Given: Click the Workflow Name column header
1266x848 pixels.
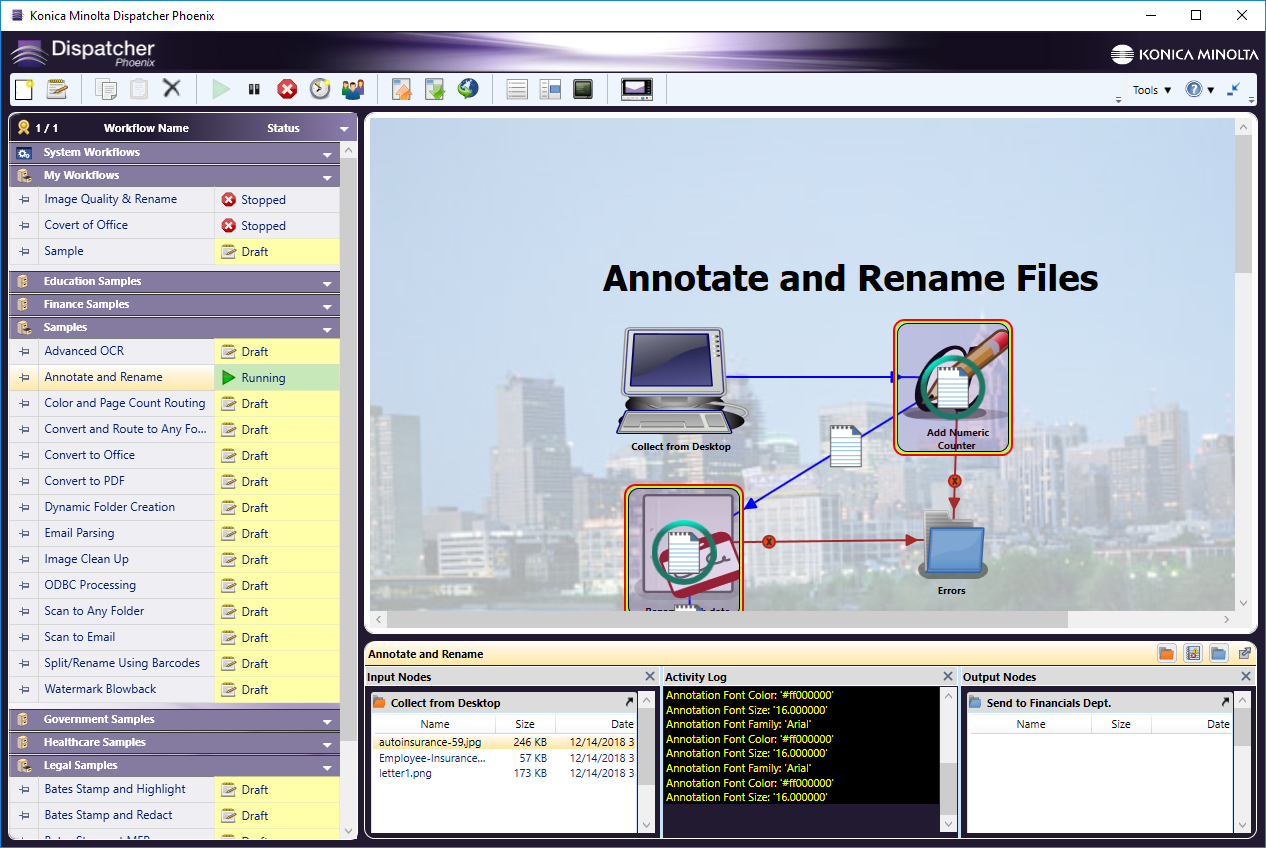Looking at the screenshot, I should tap(146, 128).
